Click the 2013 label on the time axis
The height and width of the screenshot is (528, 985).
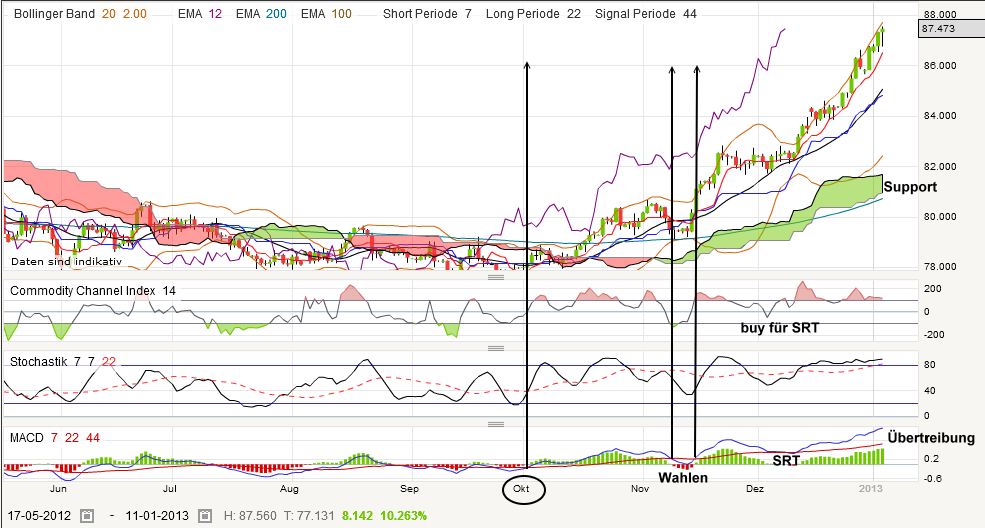pos(871,488)
